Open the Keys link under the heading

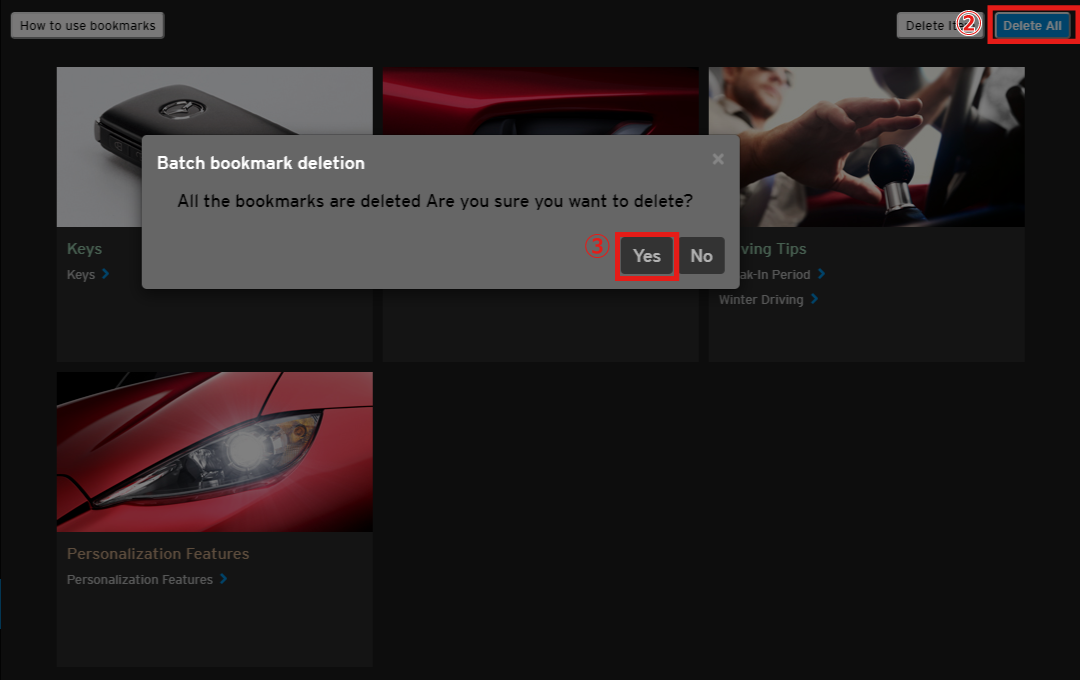tap(81, 274)
